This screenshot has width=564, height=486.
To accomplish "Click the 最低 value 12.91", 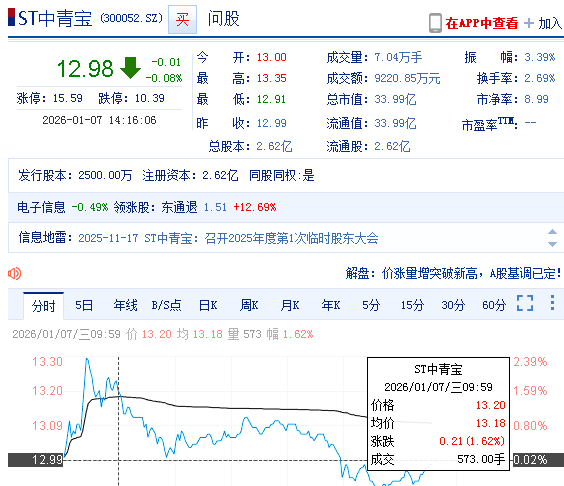I will coord(271,99).
